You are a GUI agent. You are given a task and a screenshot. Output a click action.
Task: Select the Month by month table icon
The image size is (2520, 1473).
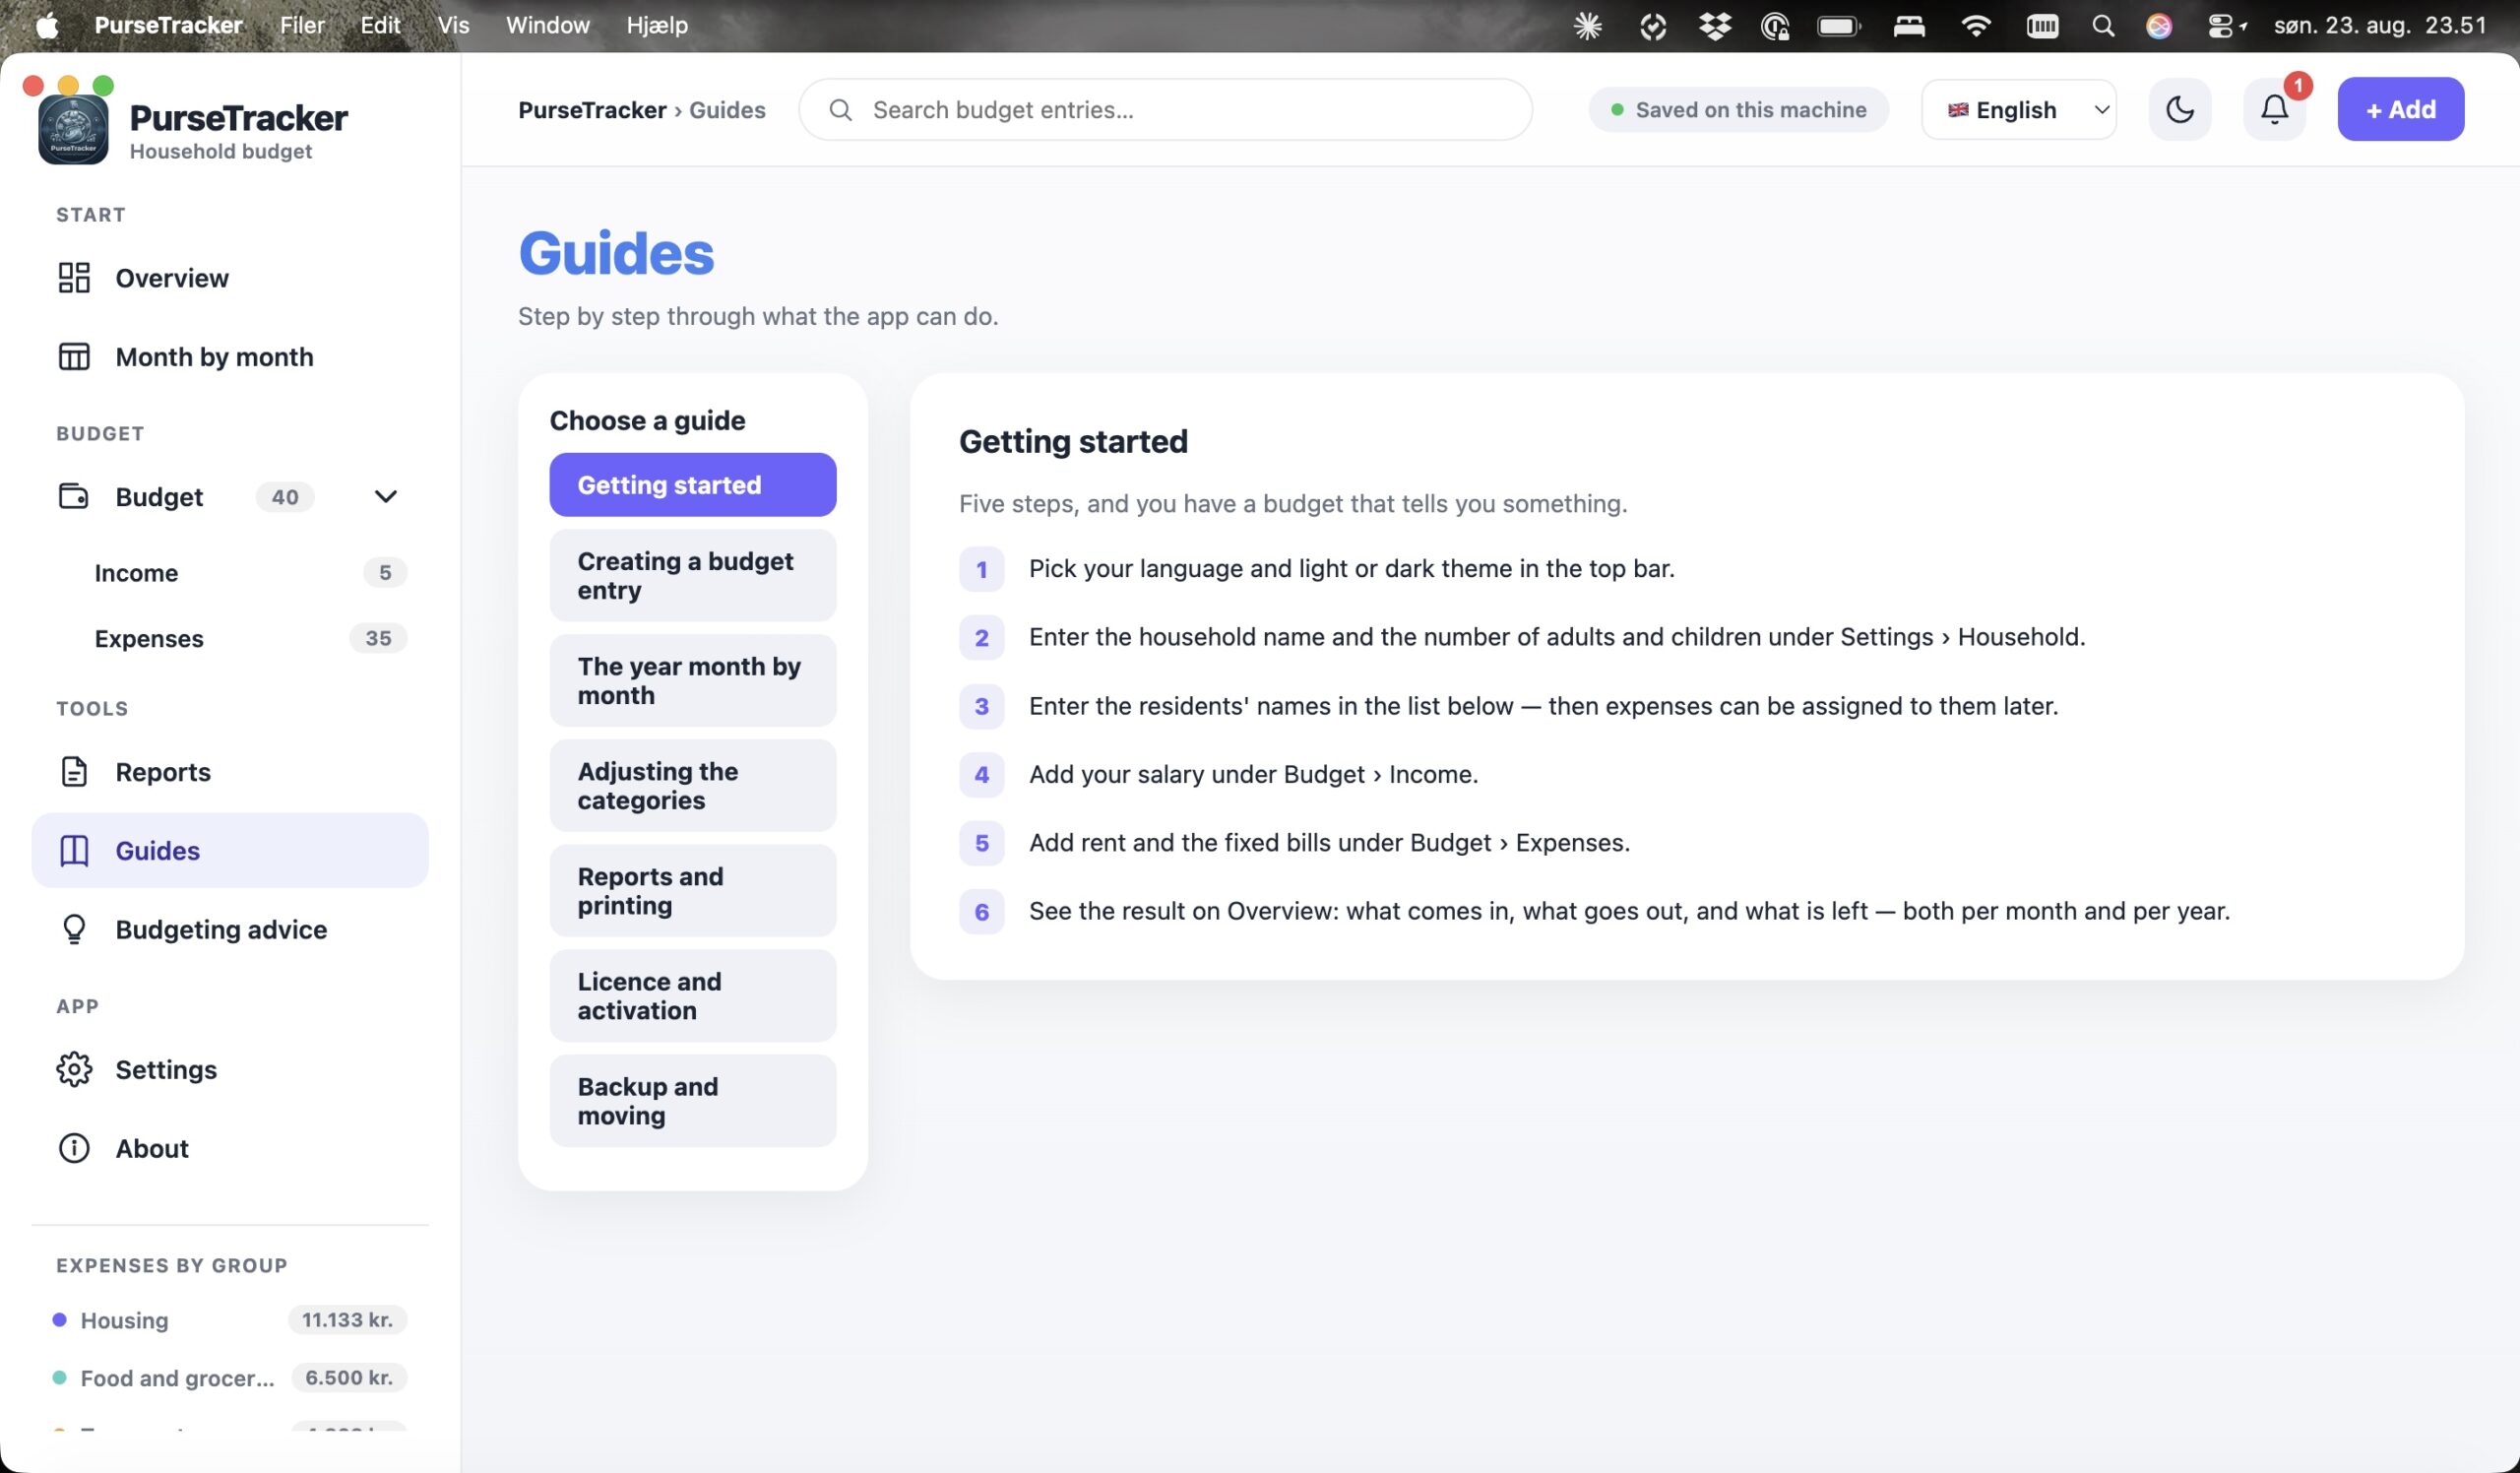click(x=74, y=356)
